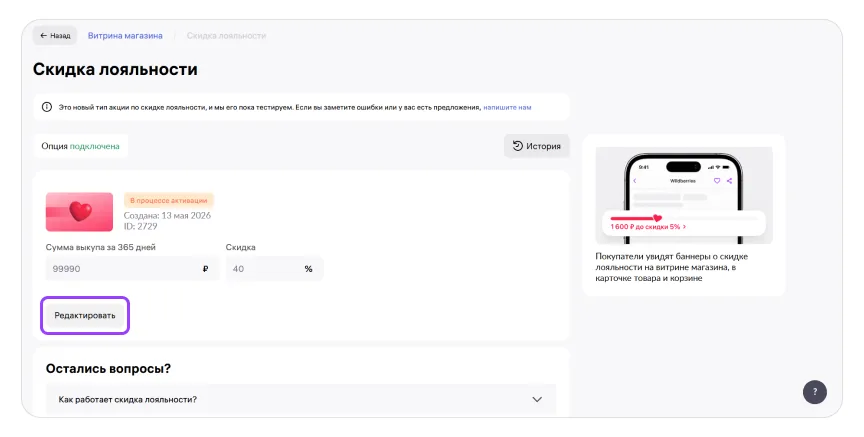Select the Создана: 13 мая 2026 text
The width and height of the screenshot is (864, 437).
click(x=167, y=215)
